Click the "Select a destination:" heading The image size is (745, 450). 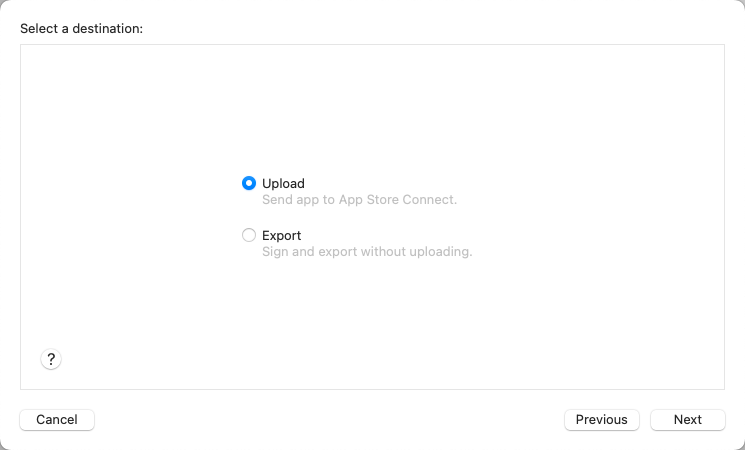81,29
